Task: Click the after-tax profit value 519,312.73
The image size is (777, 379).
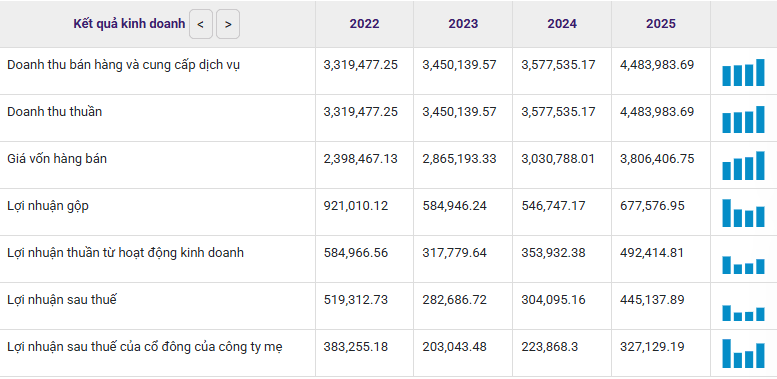Action: pos(356,300)
